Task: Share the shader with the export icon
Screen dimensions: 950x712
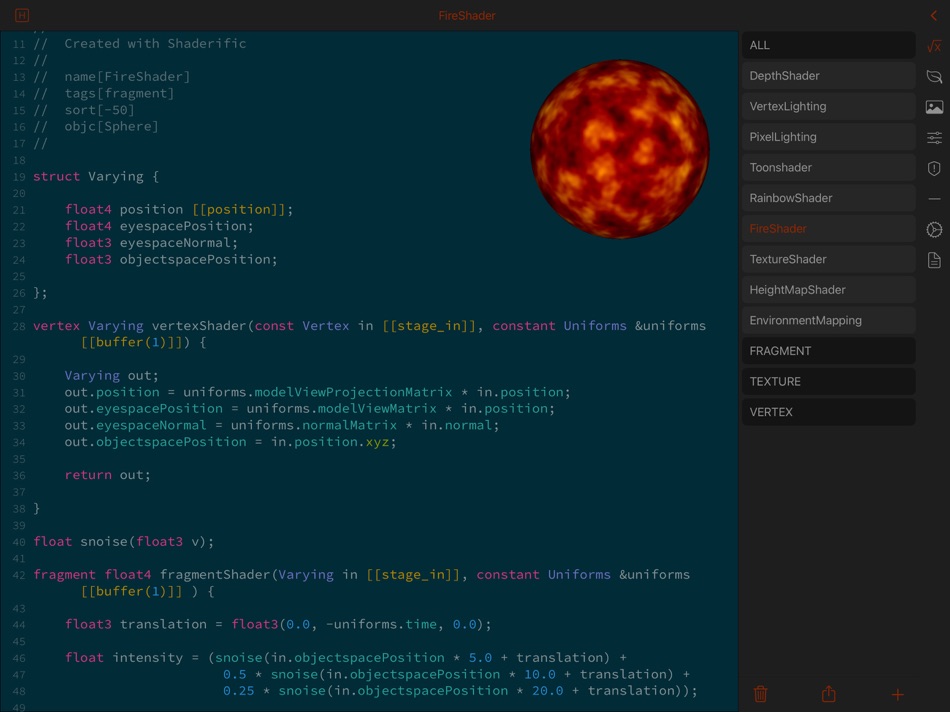Action: (829, 694)
